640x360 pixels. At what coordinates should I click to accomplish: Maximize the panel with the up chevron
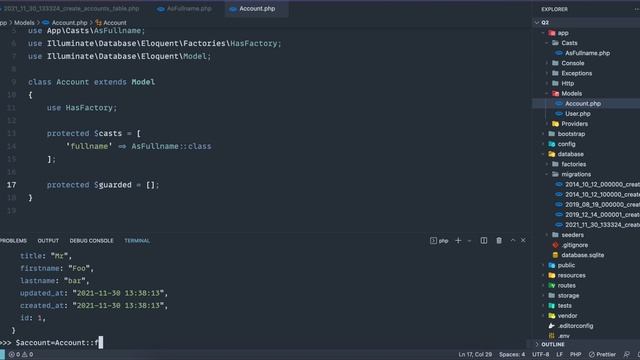tap(513, 241)
